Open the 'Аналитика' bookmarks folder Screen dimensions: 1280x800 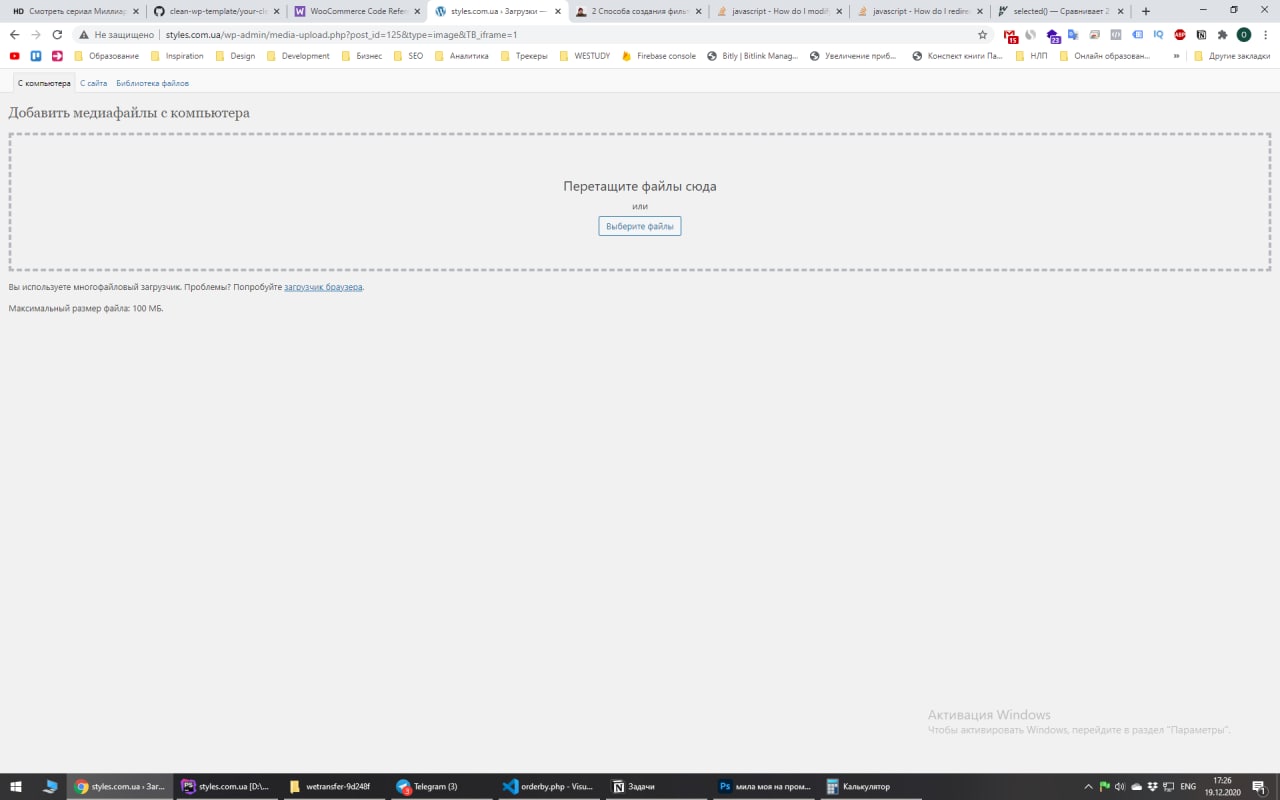point(461,56)
